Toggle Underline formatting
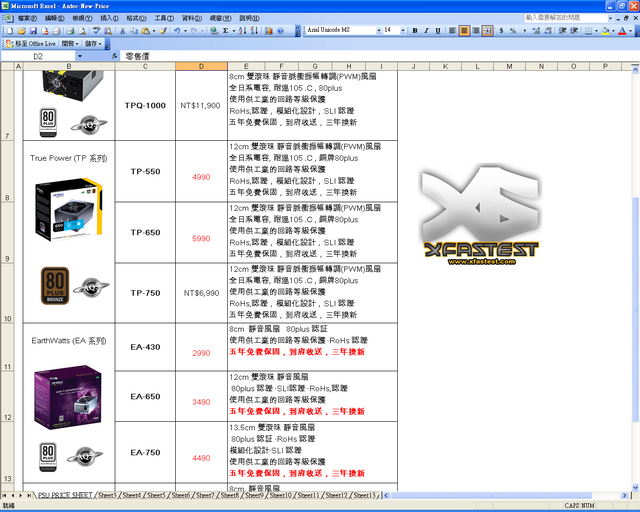 pyautogui.click(x=438, y=31)
